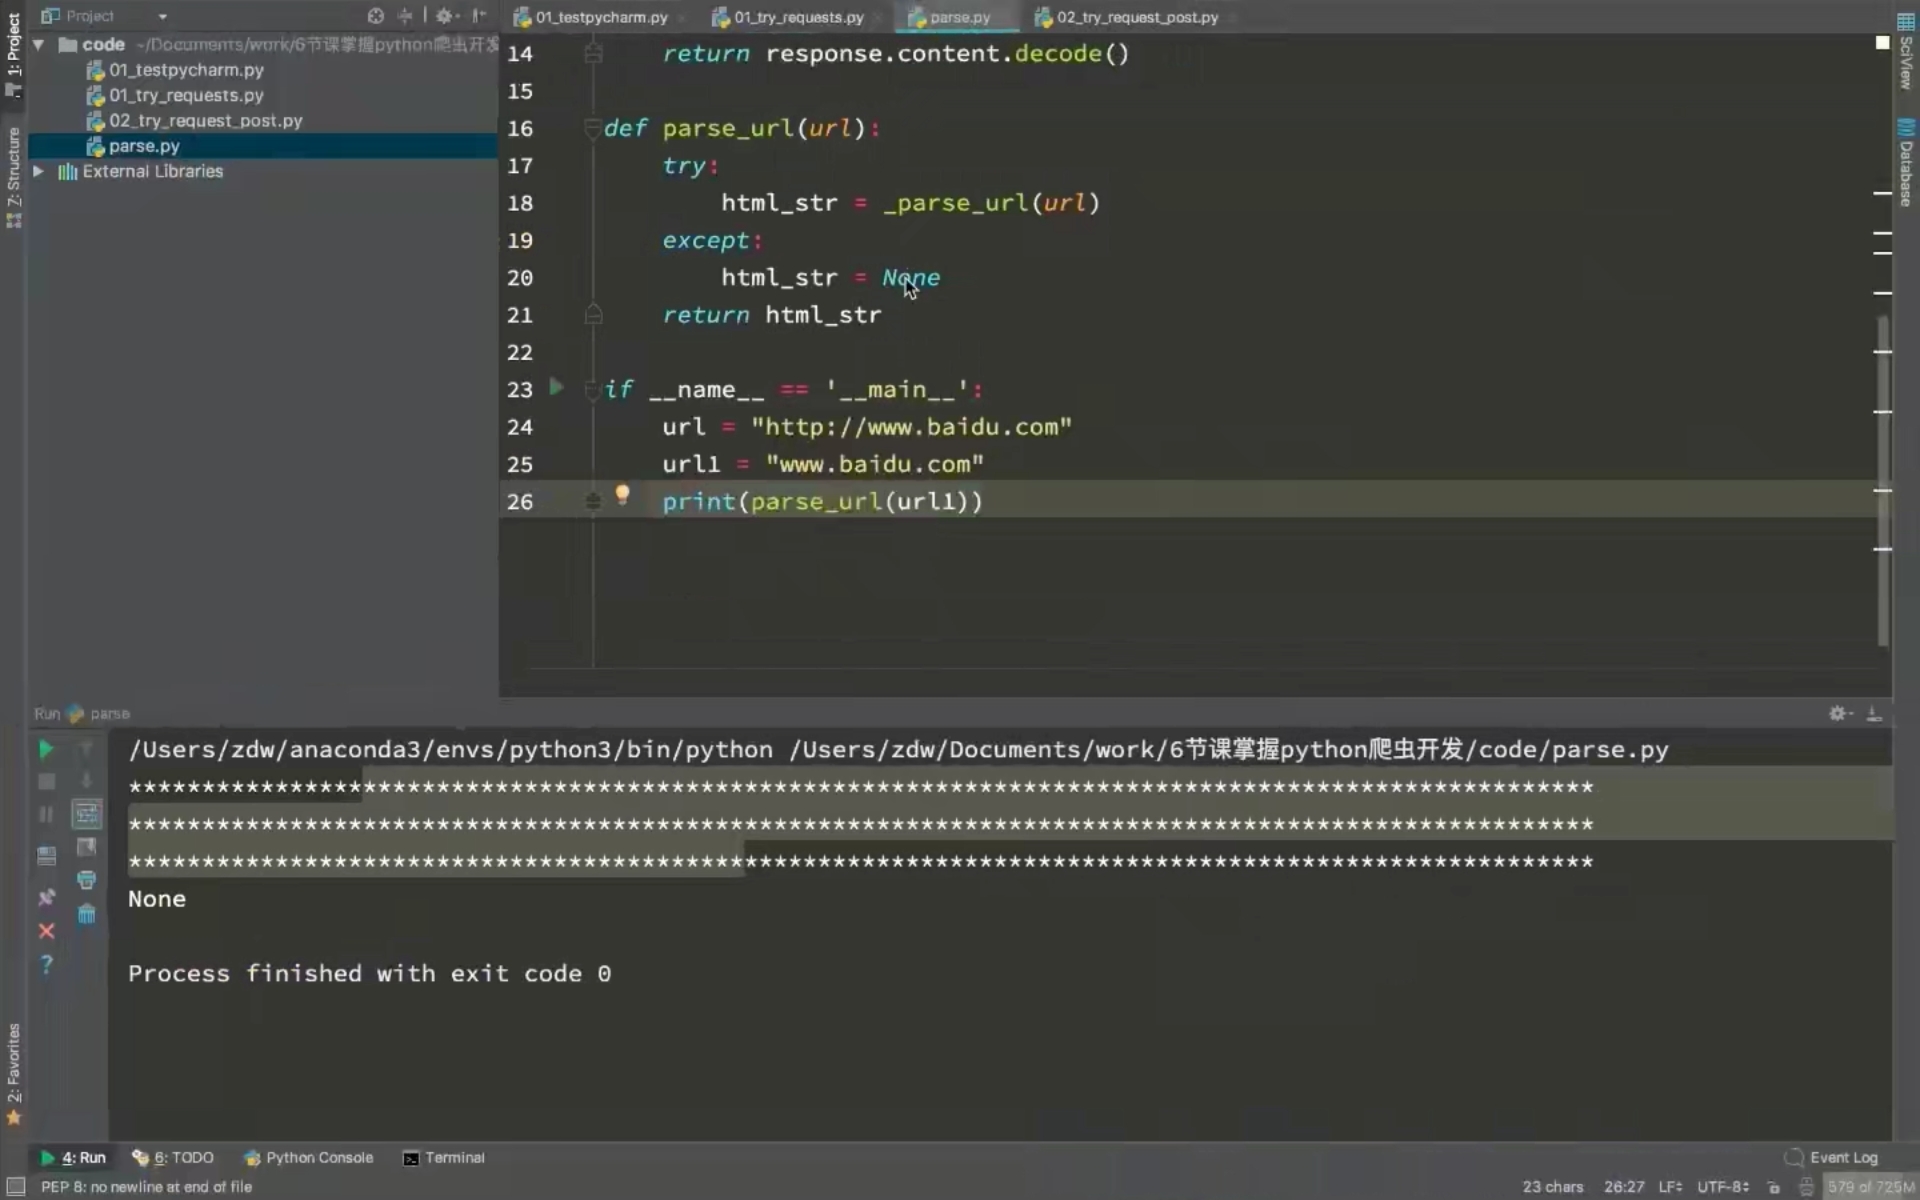Close the Run tab using the red X
The height and width of the screenshot is (1200, 1920).
46,931
